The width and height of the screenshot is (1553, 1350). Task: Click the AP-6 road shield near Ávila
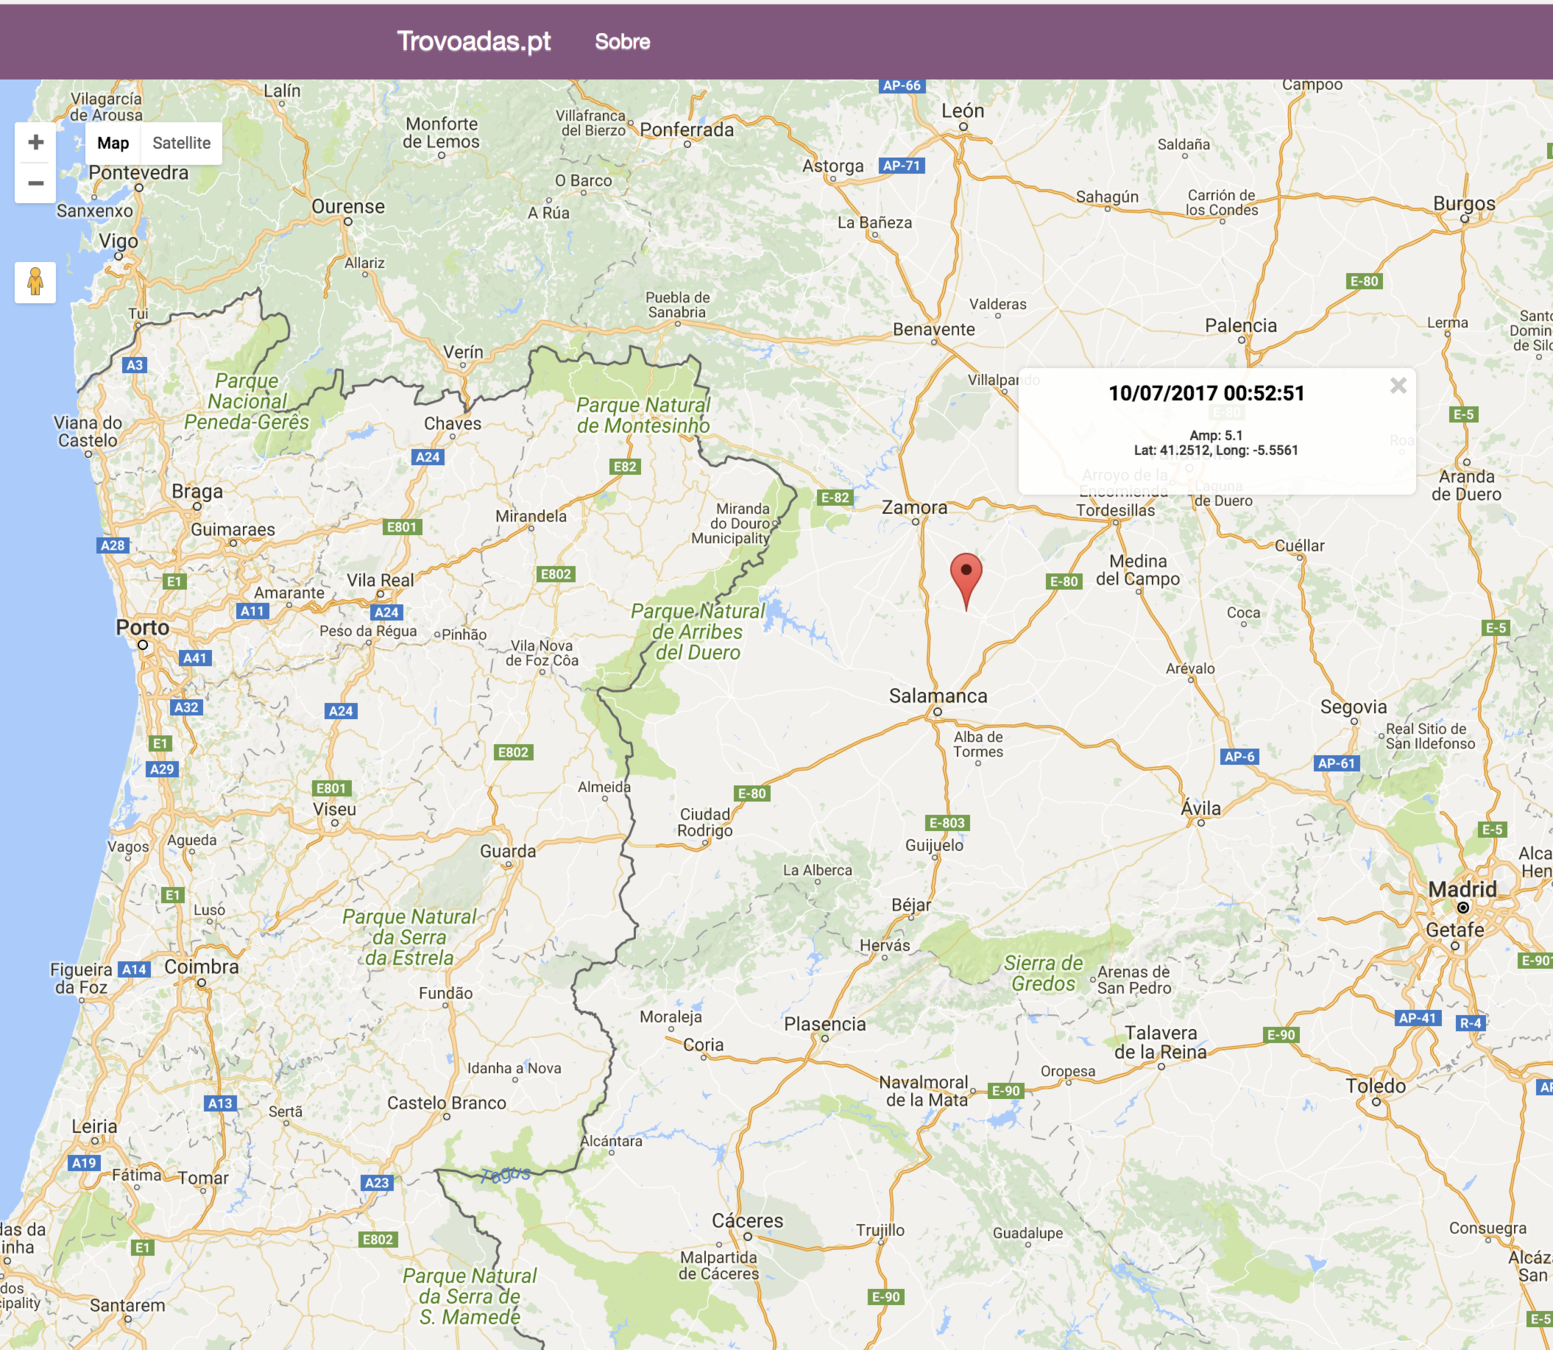click(x=1239, y=757)
